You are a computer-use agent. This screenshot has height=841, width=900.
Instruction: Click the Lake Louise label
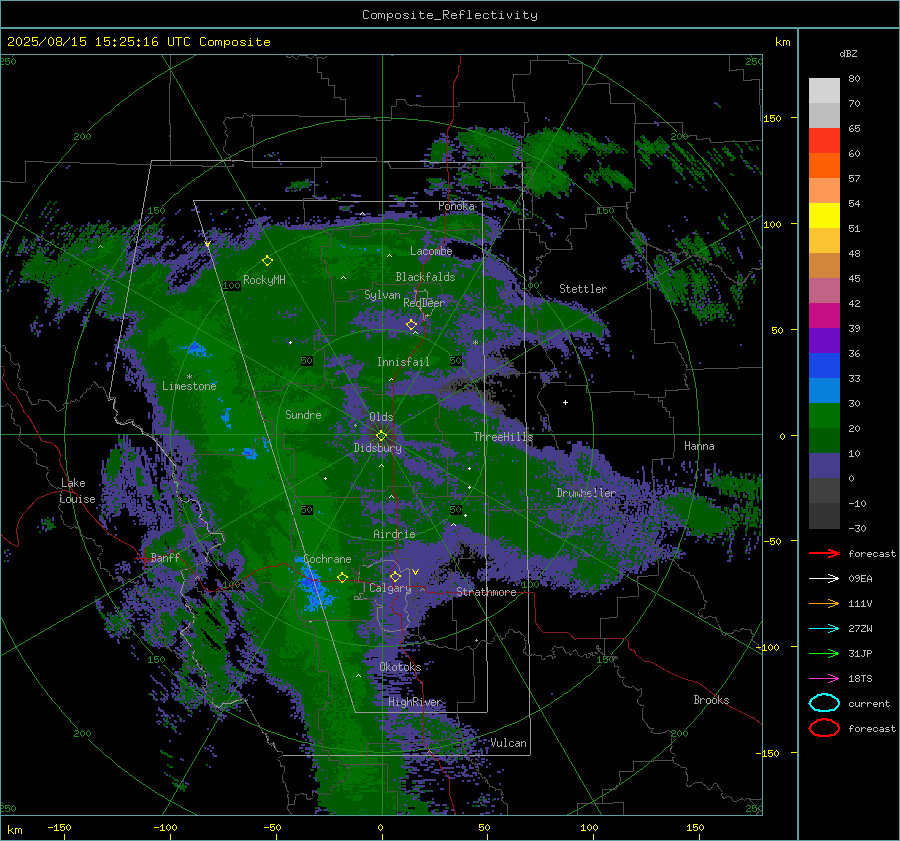(x=77, y=491)
